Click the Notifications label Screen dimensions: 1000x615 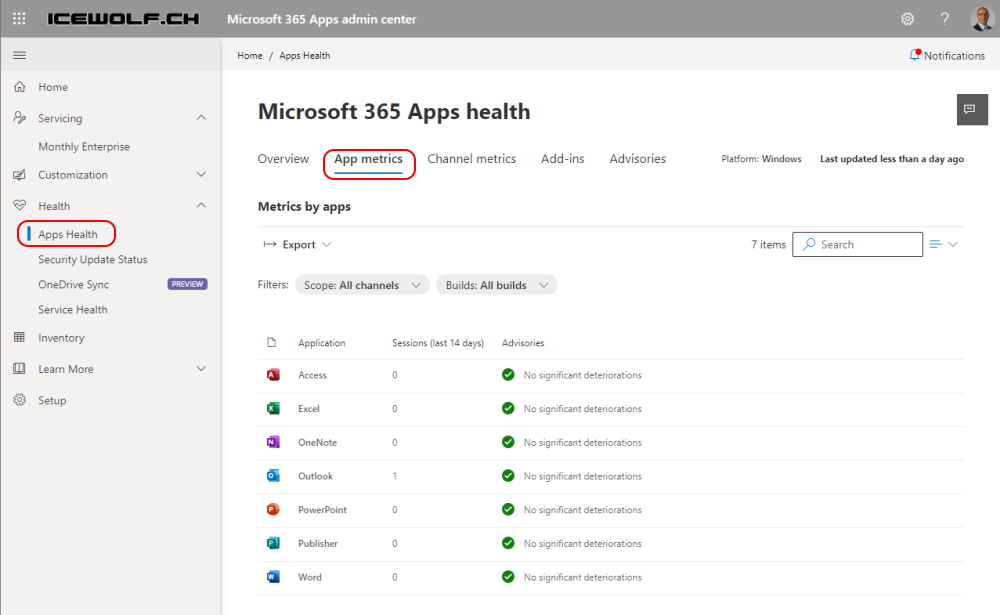[954, 56]
